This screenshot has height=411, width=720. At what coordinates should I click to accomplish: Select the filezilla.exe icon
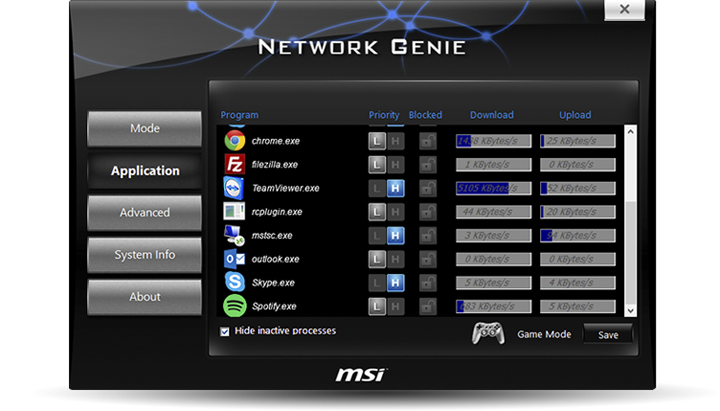[234, 165]
